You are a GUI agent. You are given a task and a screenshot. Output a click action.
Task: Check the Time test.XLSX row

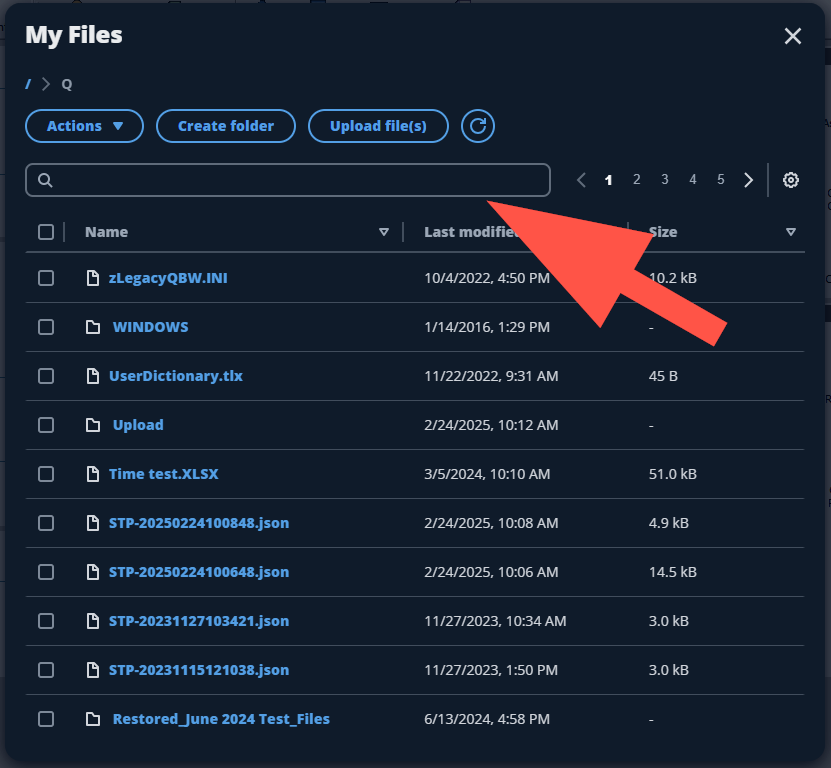coord(46,474)
